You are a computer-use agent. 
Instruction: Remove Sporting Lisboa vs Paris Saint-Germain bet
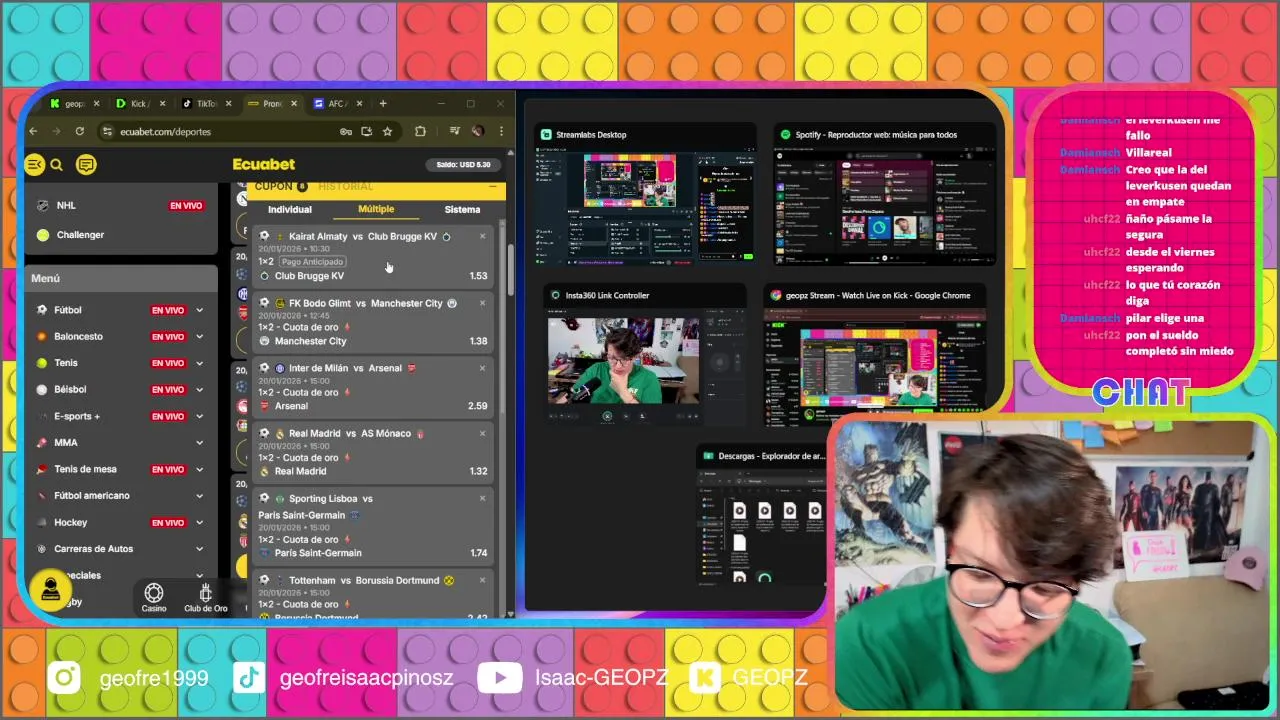482,498
